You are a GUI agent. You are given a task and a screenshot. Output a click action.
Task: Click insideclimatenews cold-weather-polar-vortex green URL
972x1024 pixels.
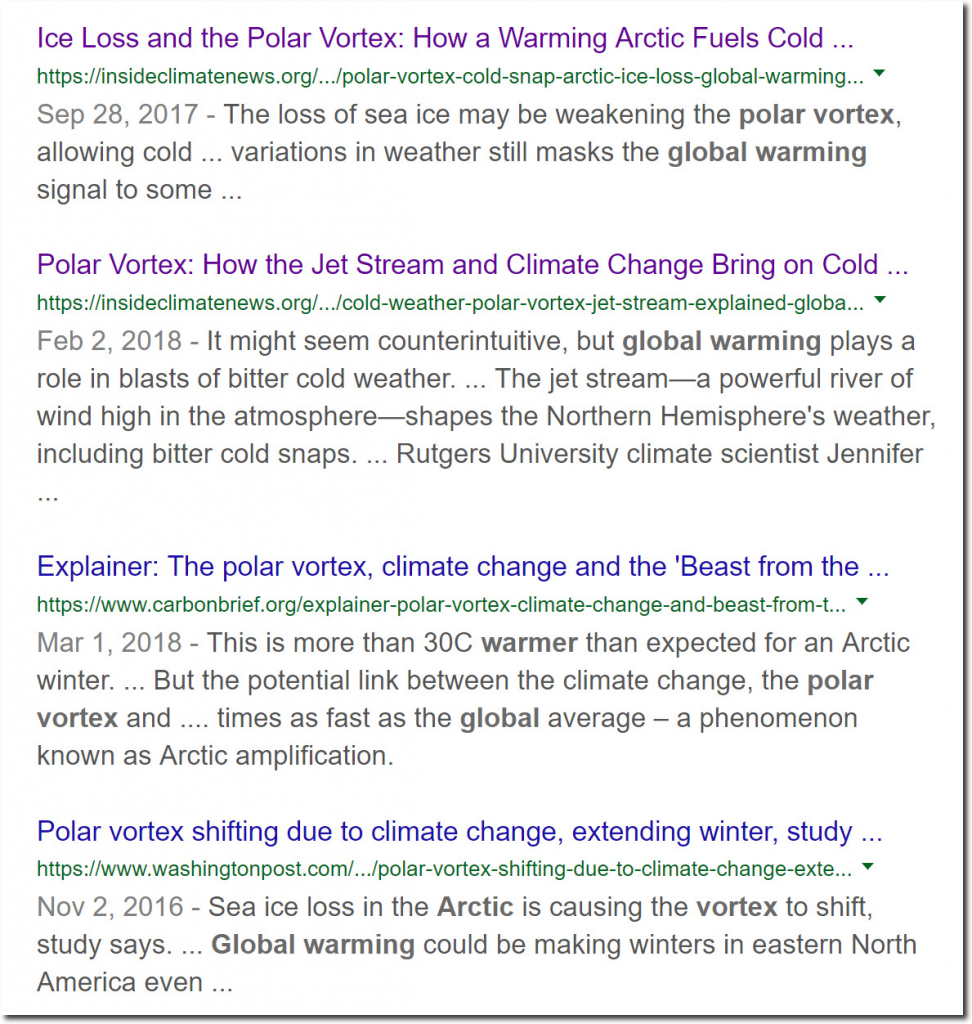pyautogui.click(x=450, y=304)
